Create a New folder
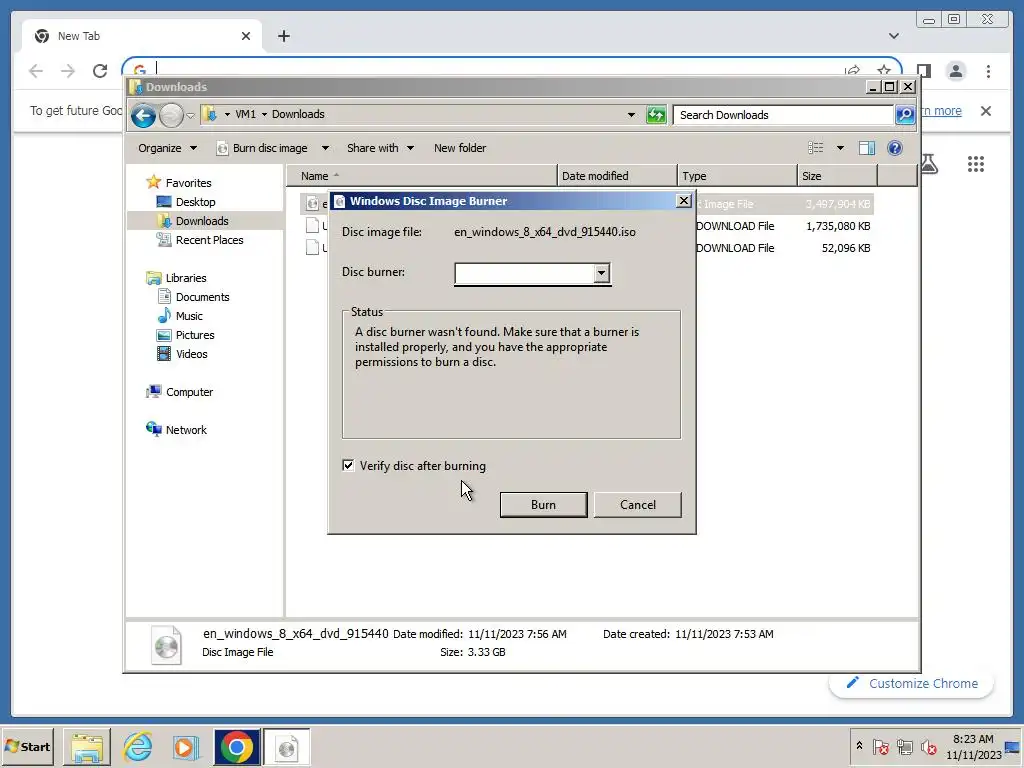This screenshot has width=1024, height=768. pyautogui.click(x=460, y=148)
